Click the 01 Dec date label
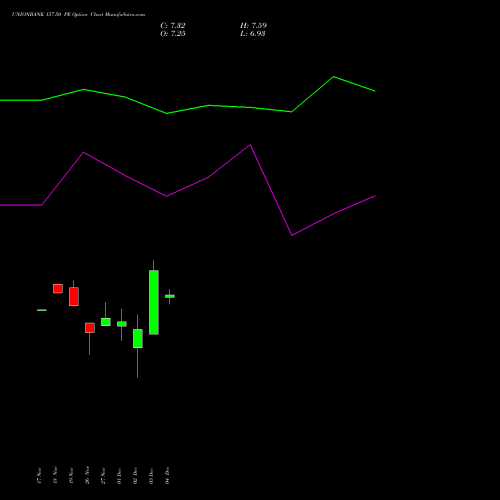This screenshot has height=500, width=500. [x=119, y=475]
